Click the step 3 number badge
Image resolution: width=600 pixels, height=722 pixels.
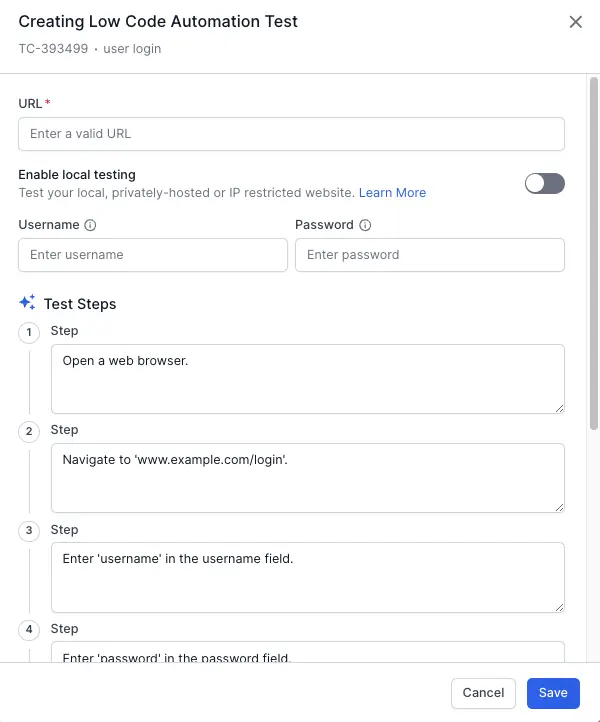tap(29, 531)
